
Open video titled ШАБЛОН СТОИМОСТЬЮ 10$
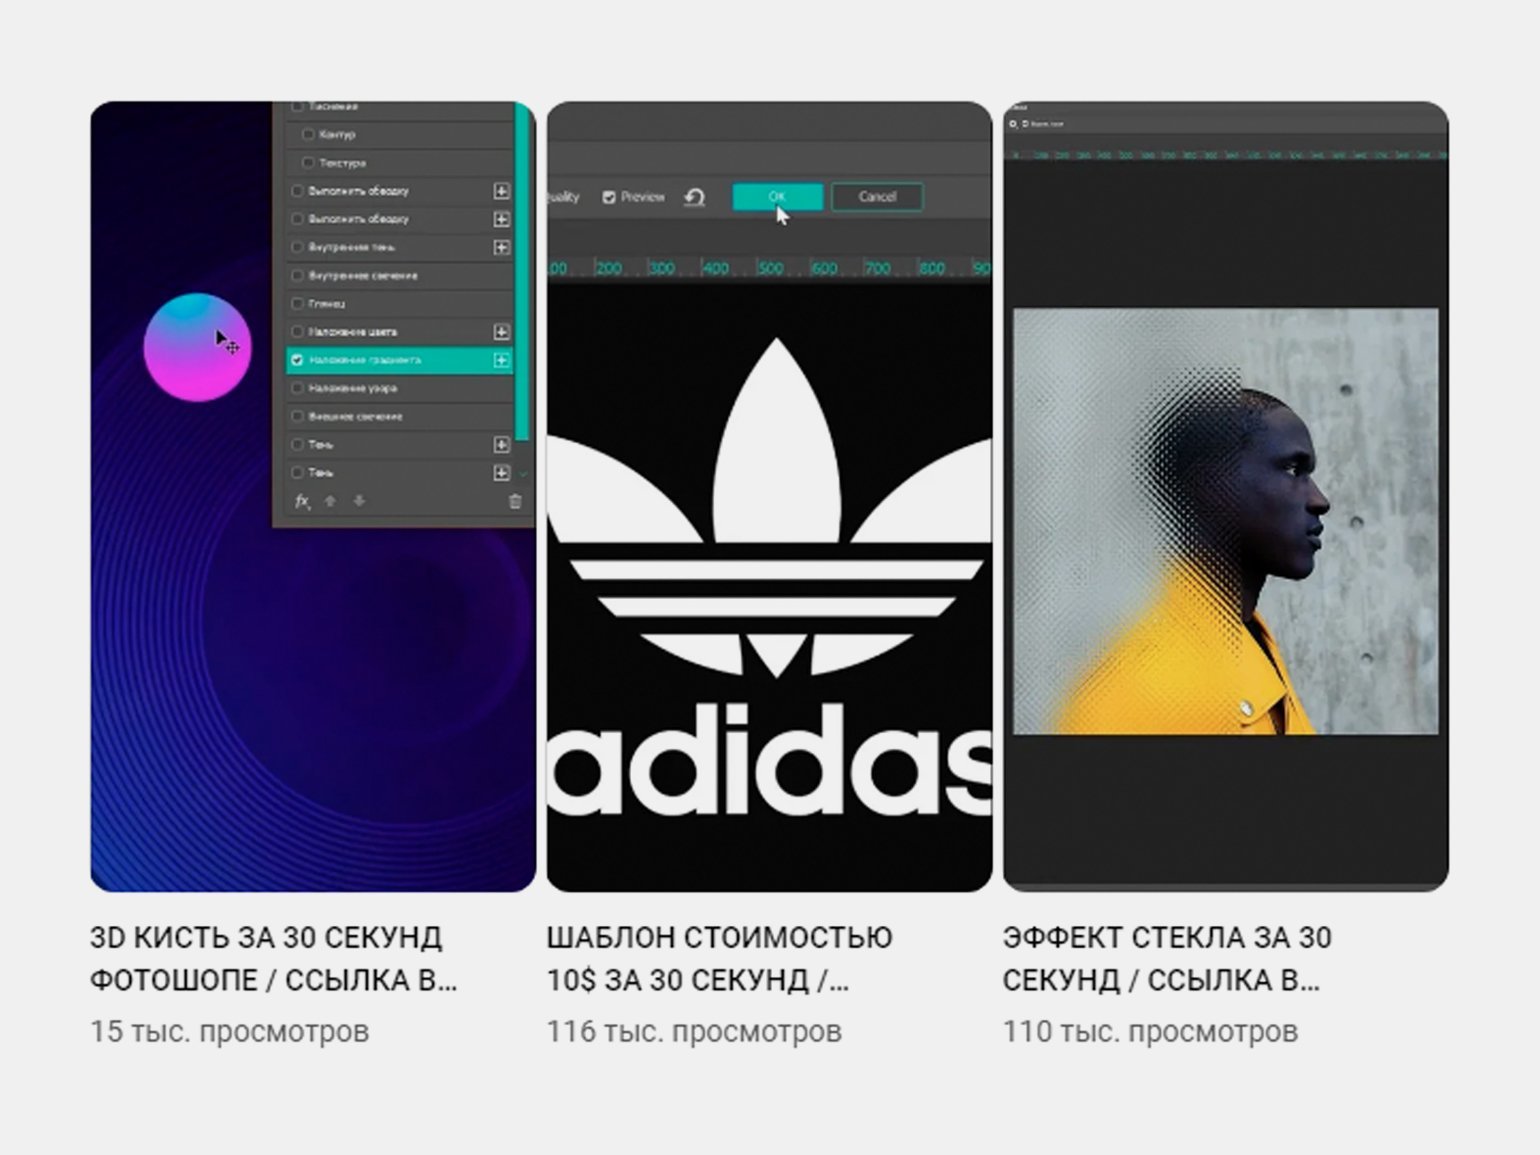(x=720, y=959)
